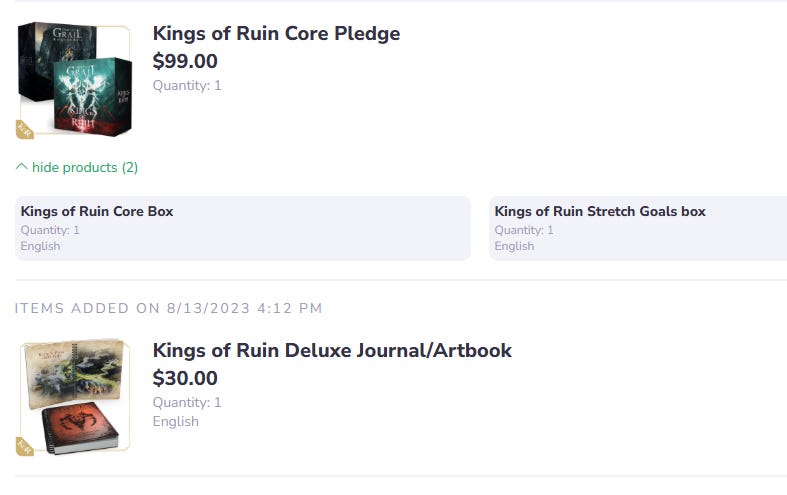Click Quantity: 1 under Deluxe Journal/Artbook
The width and height of the screenshot is (787, 495).
(187, 403)
